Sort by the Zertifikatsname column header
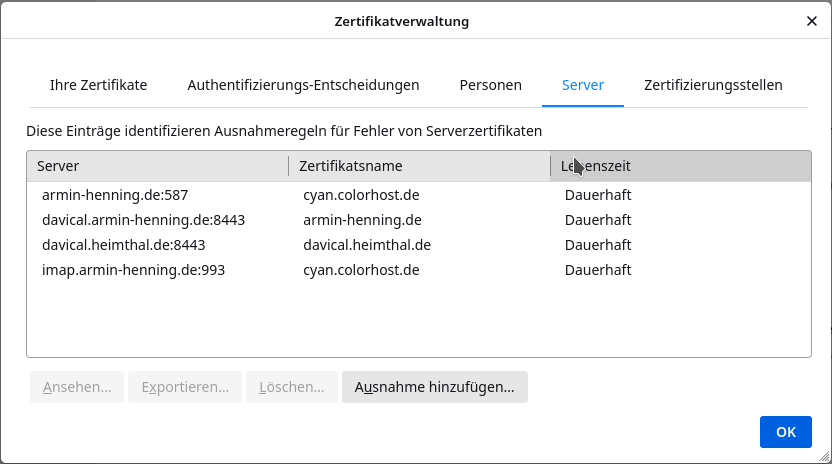The height and width of the screenshot is (464, 832). pyautogui.click(x=419, y=166)
